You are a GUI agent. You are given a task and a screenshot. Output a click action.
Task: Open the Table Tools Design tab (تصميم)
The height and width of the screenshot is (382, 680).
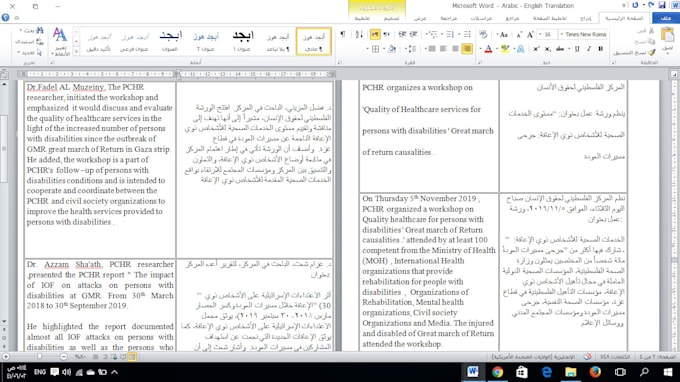coord(391,18)
